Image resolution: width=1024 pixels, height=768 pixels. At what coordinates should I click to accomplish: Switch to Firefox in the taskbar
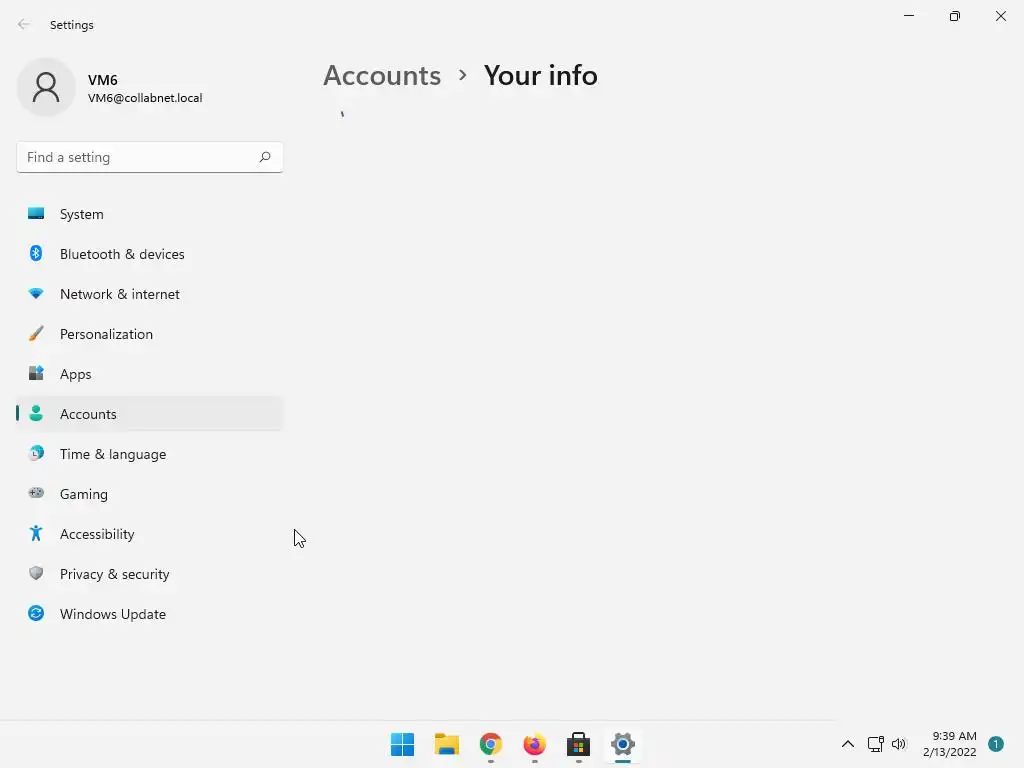pos(534,744)
